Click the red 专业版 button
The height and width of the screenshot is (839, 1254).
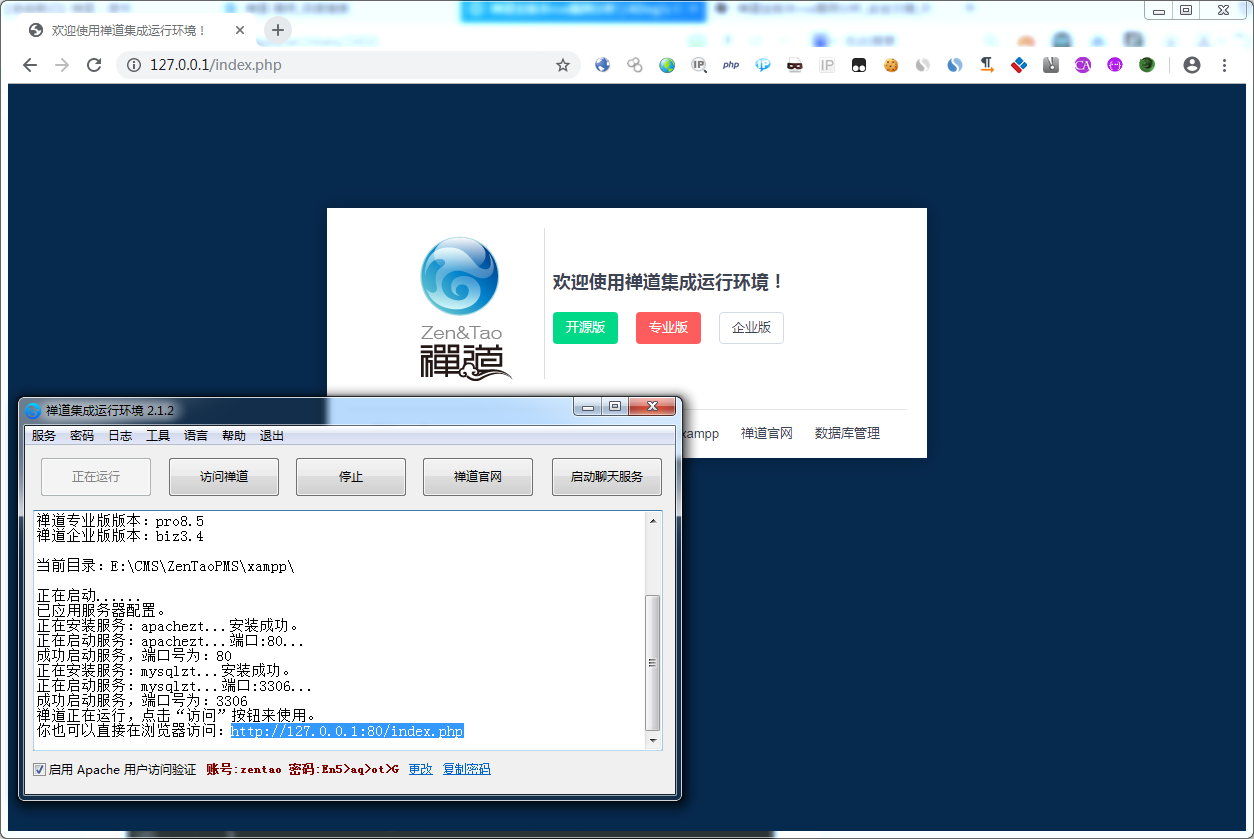tap(668, 328)
